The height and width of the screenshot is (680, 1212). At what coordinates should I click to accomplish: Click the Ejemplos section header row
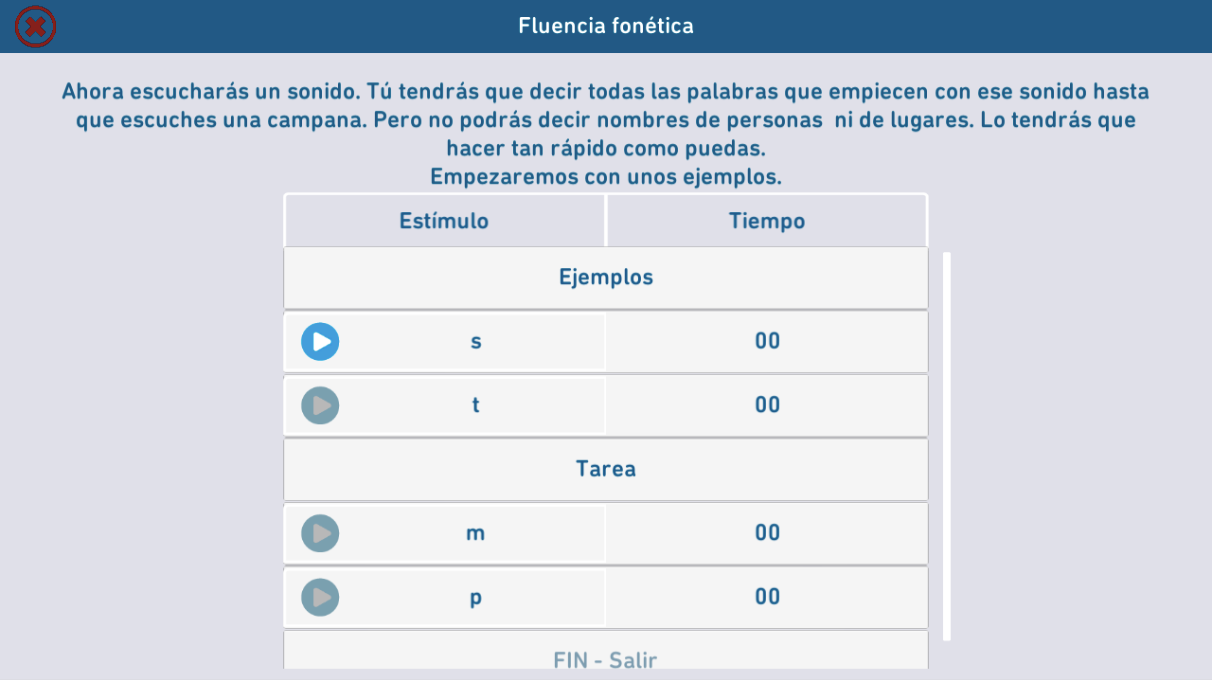(606, 278)
